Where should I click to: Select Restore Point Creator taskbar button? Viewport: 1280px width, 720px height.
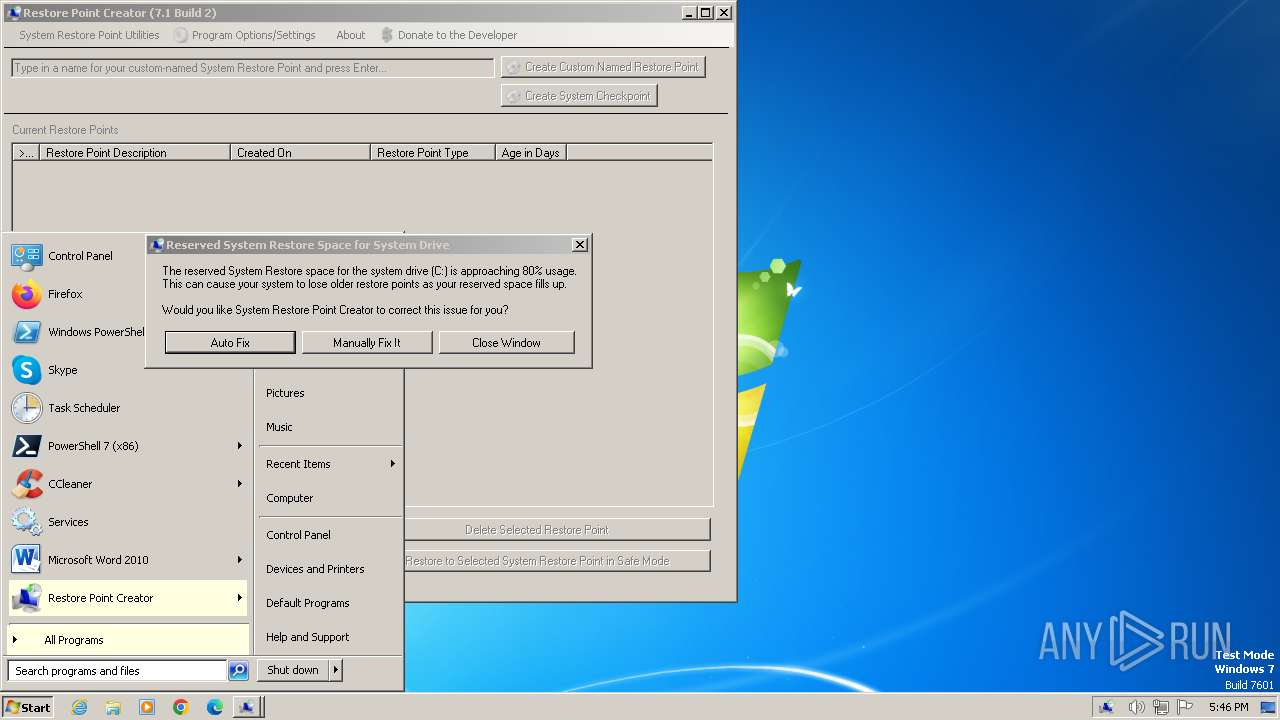point(248,707)
